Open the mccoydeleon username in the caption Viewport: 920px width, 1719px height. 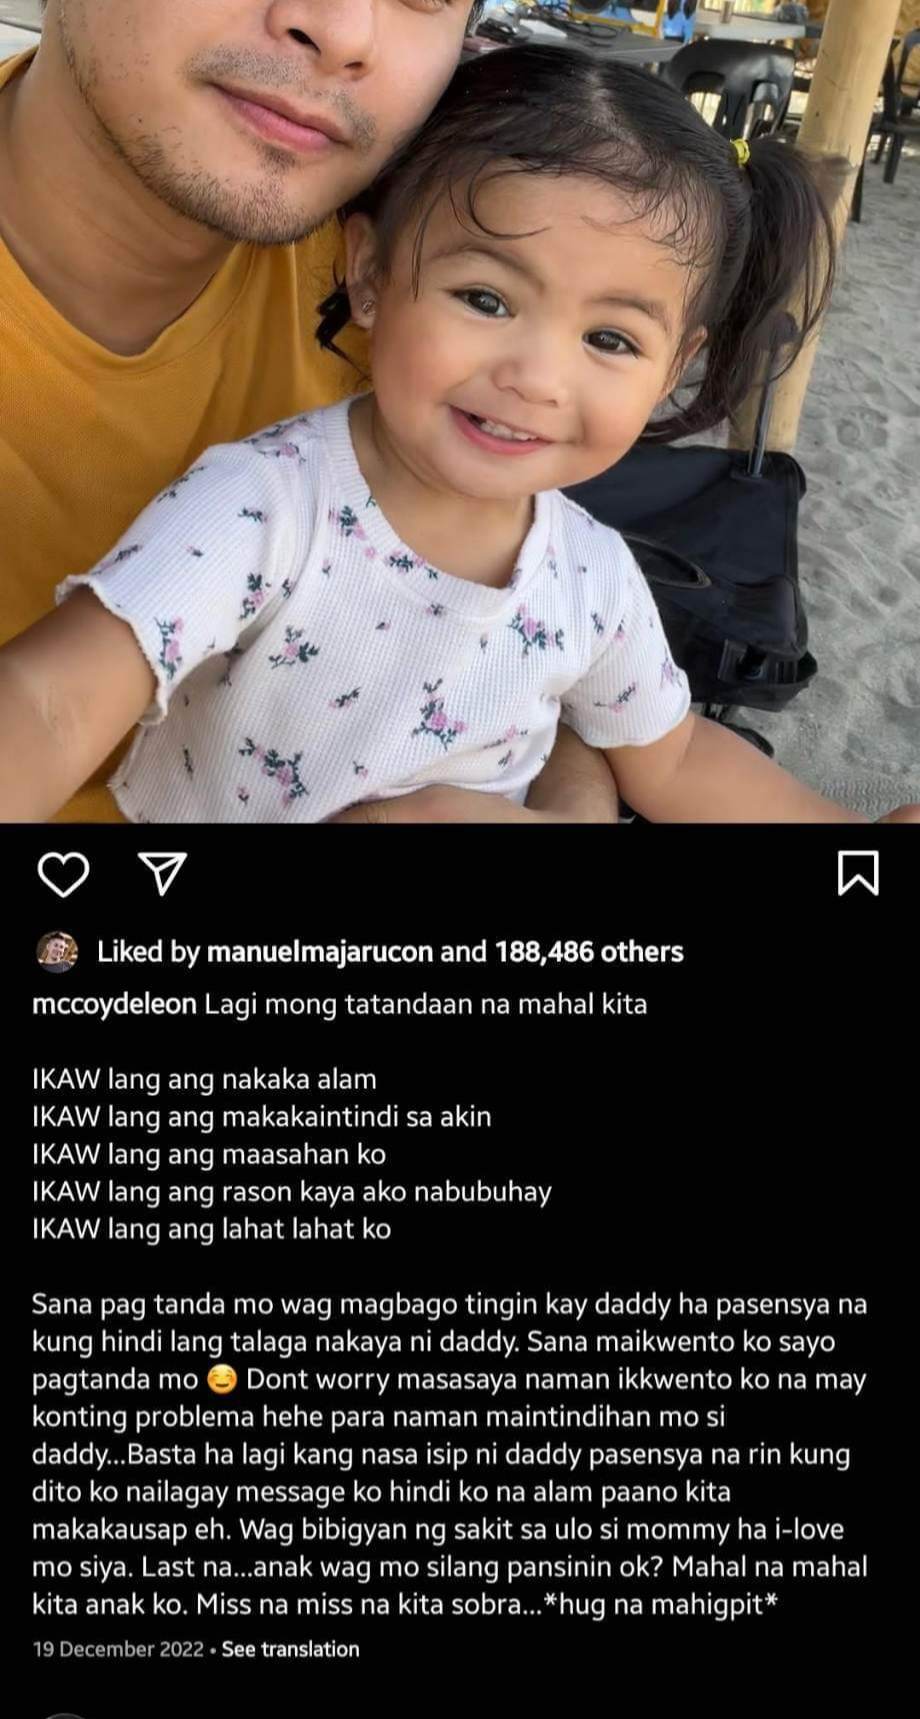click(114, 1005)
